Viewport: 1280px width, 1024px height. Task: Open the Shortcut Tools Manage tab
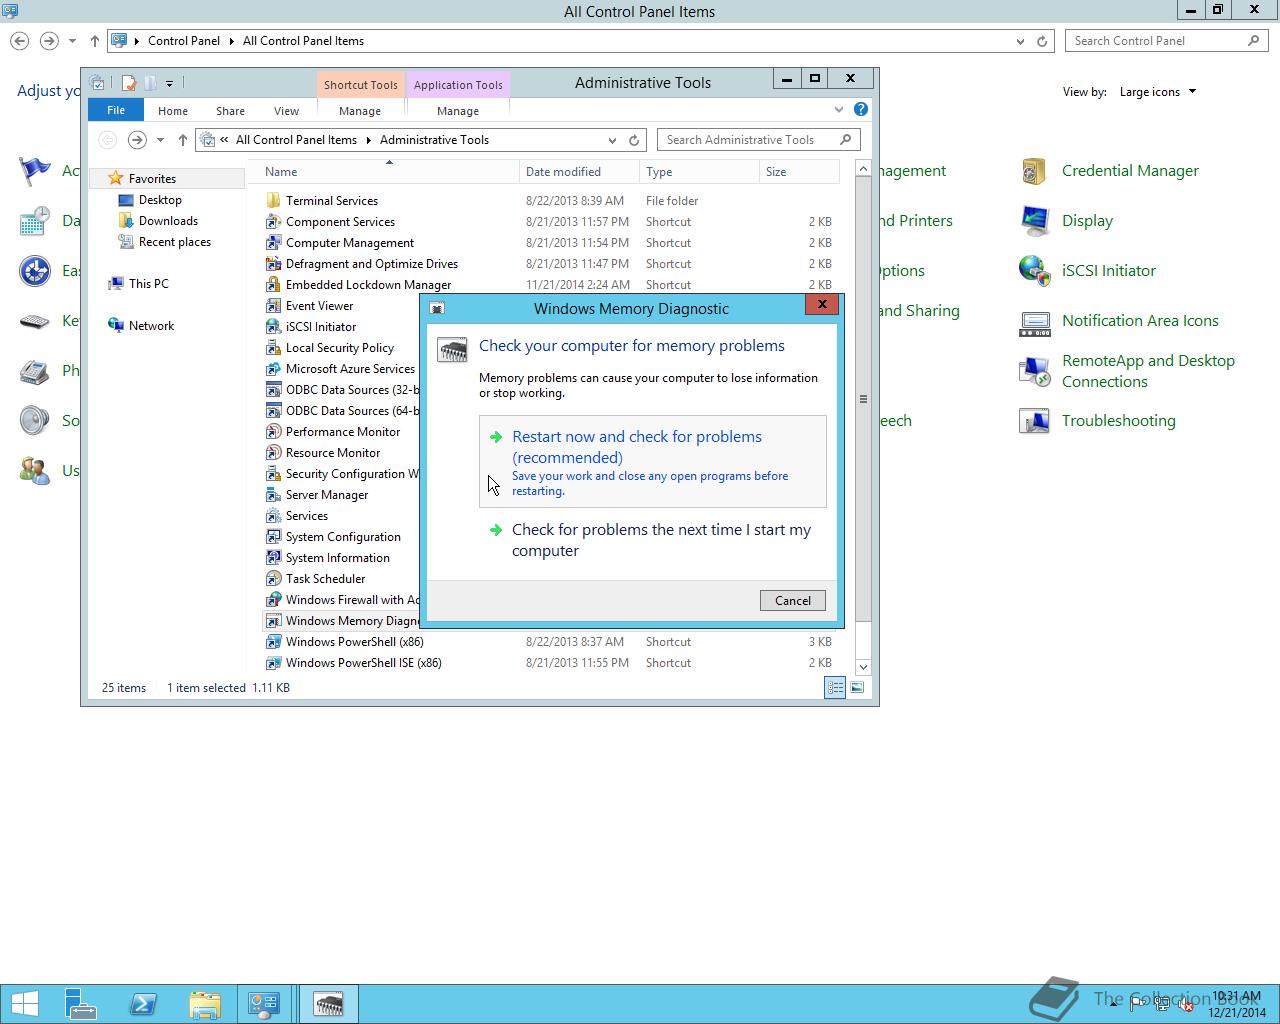360,111
